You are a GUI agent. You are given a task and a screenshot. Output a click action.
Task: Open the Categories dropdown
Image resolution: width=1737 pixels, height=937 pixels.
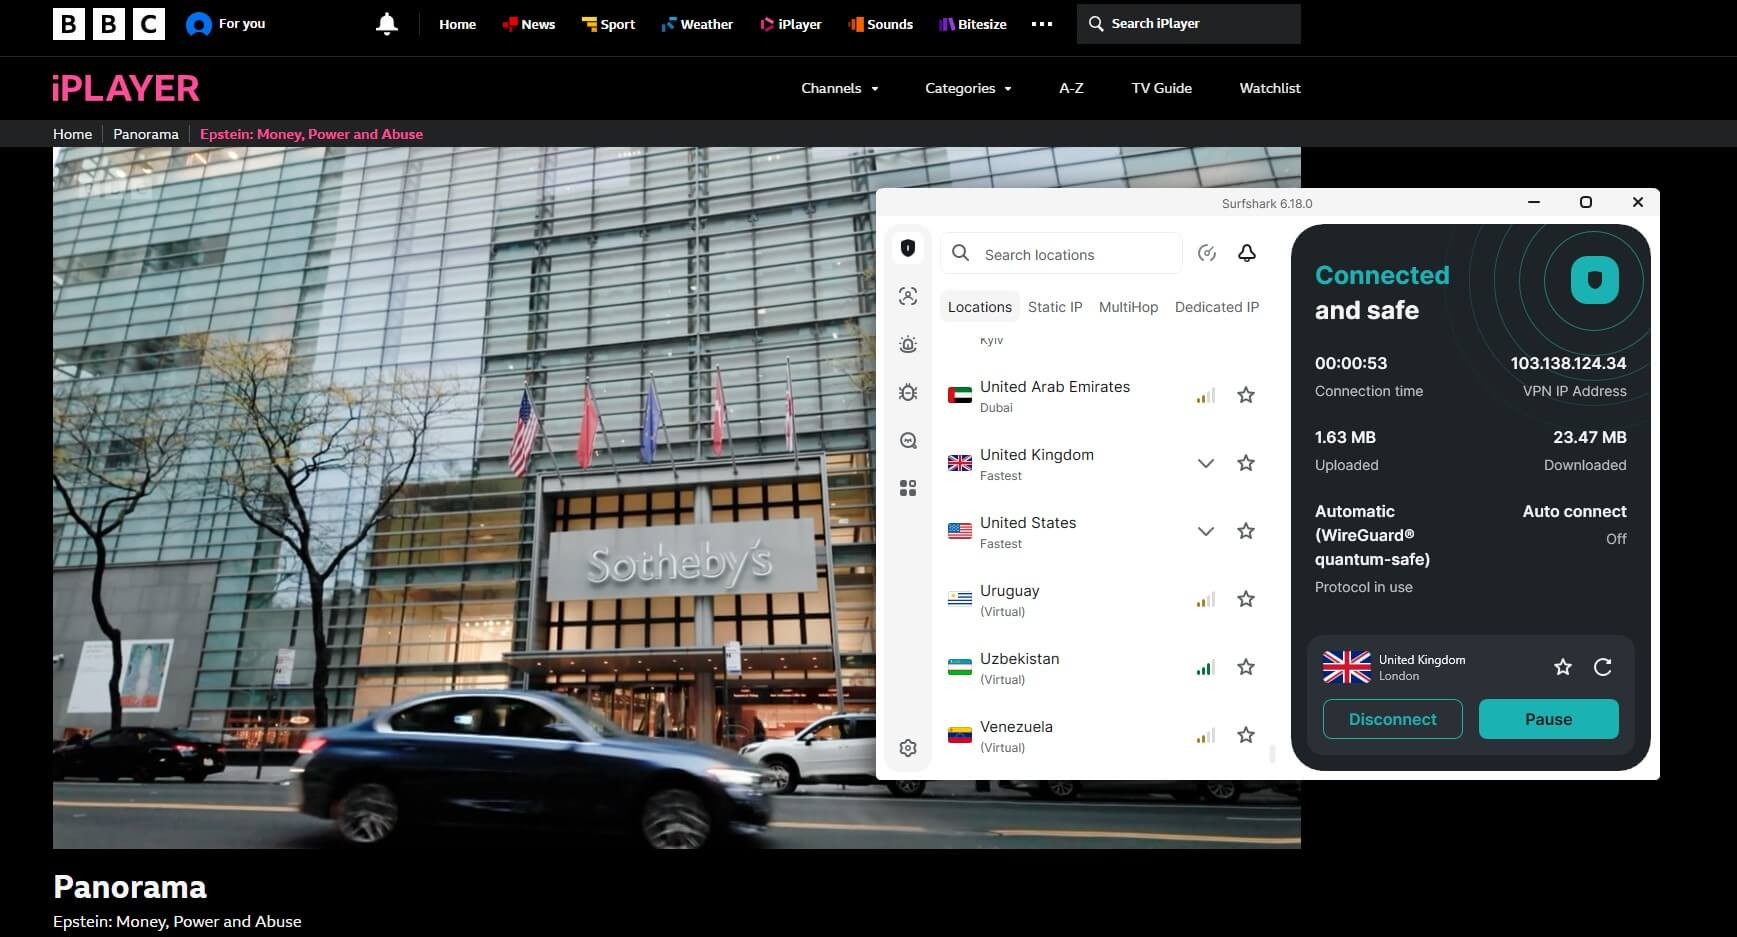(x=969, y=88)
